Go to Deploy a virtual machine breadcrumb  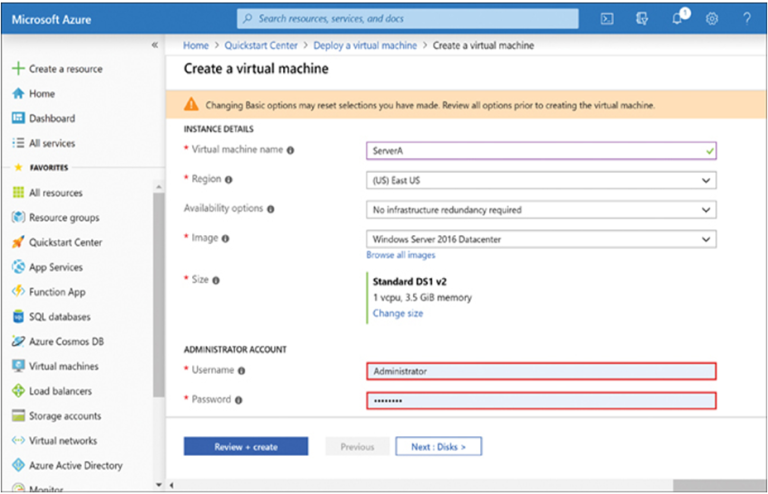coord(365,45)
